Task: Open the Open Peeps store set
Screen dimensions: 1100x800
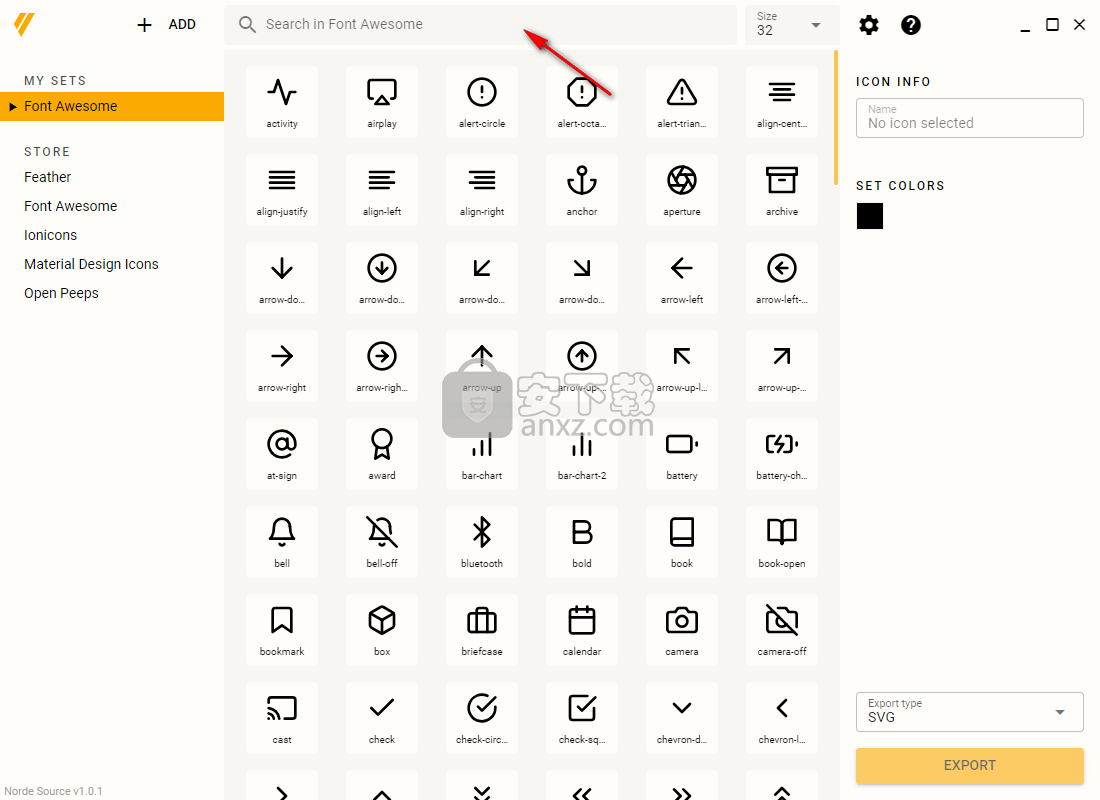Action: click(61, 293)
